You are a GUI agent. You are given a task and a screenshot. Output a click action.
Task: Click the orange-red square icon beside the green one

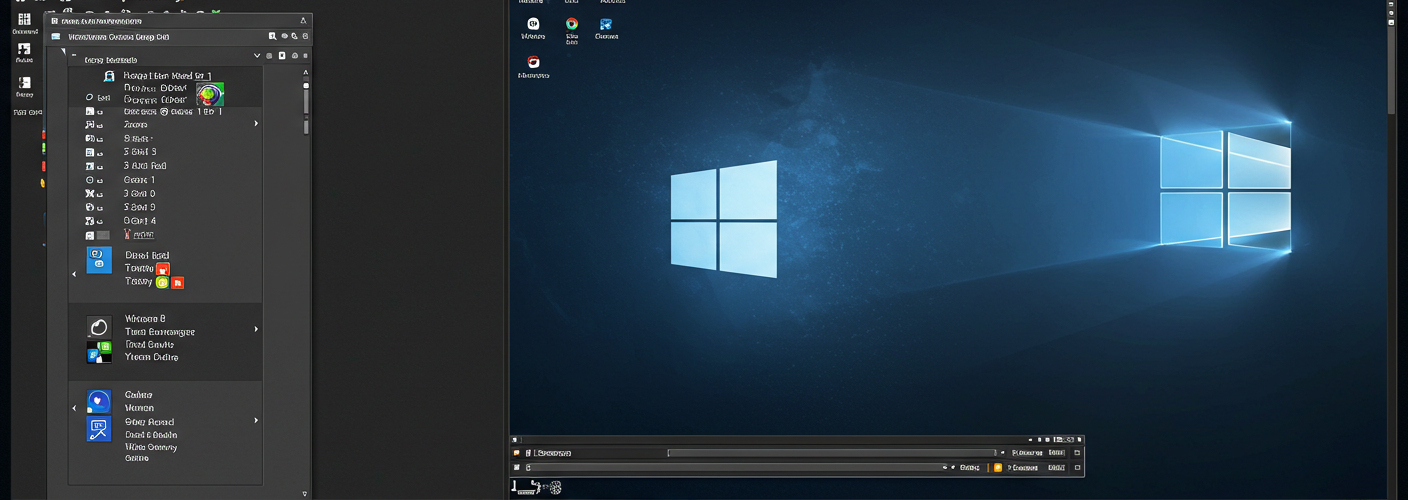click(178, 283)
